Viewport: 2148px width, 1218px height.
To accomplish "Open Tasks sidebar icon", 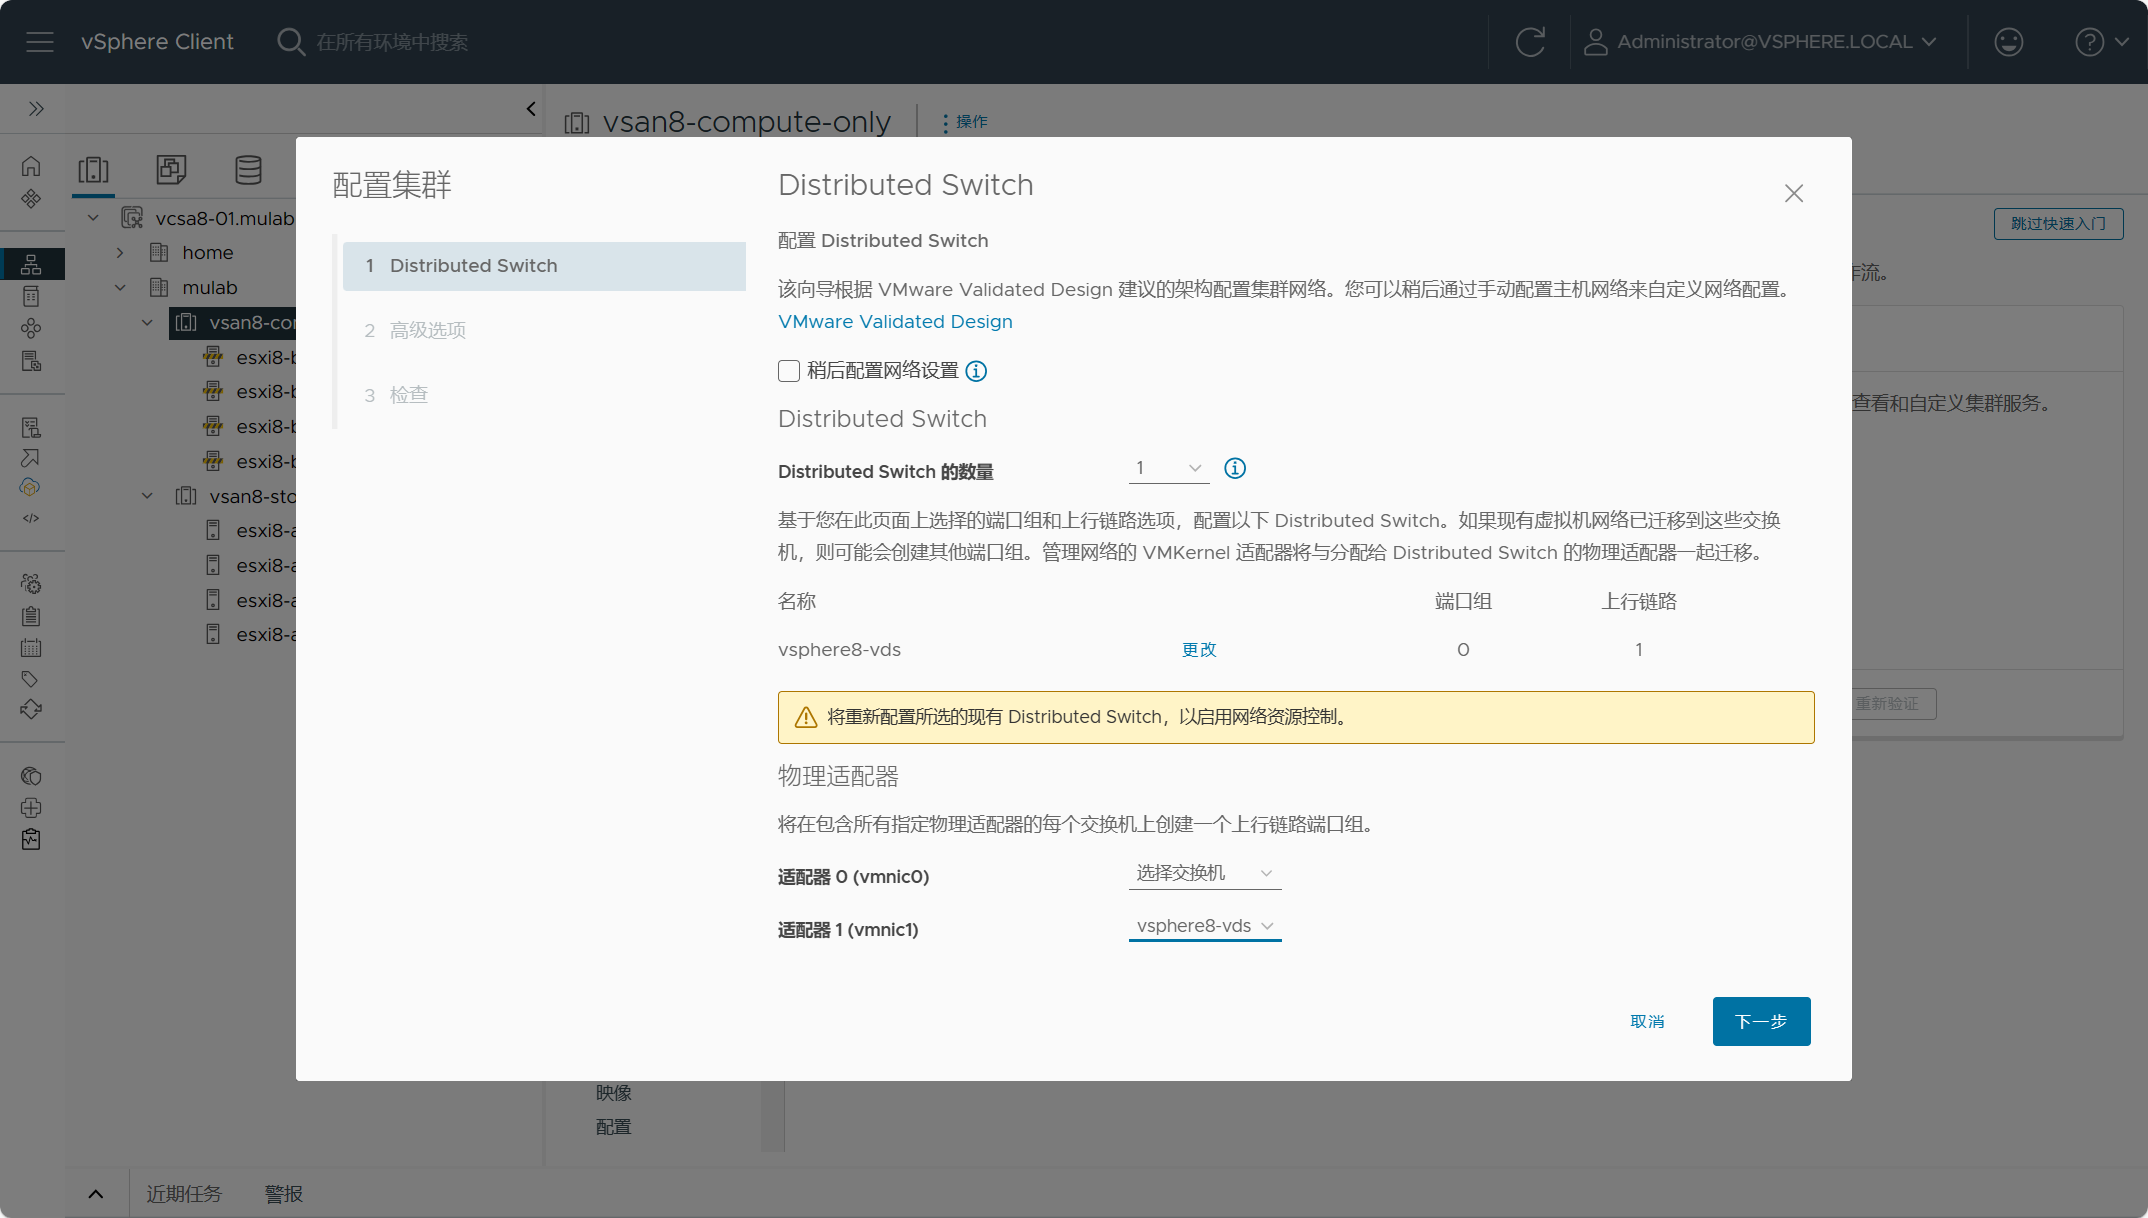I will point(31,616).
